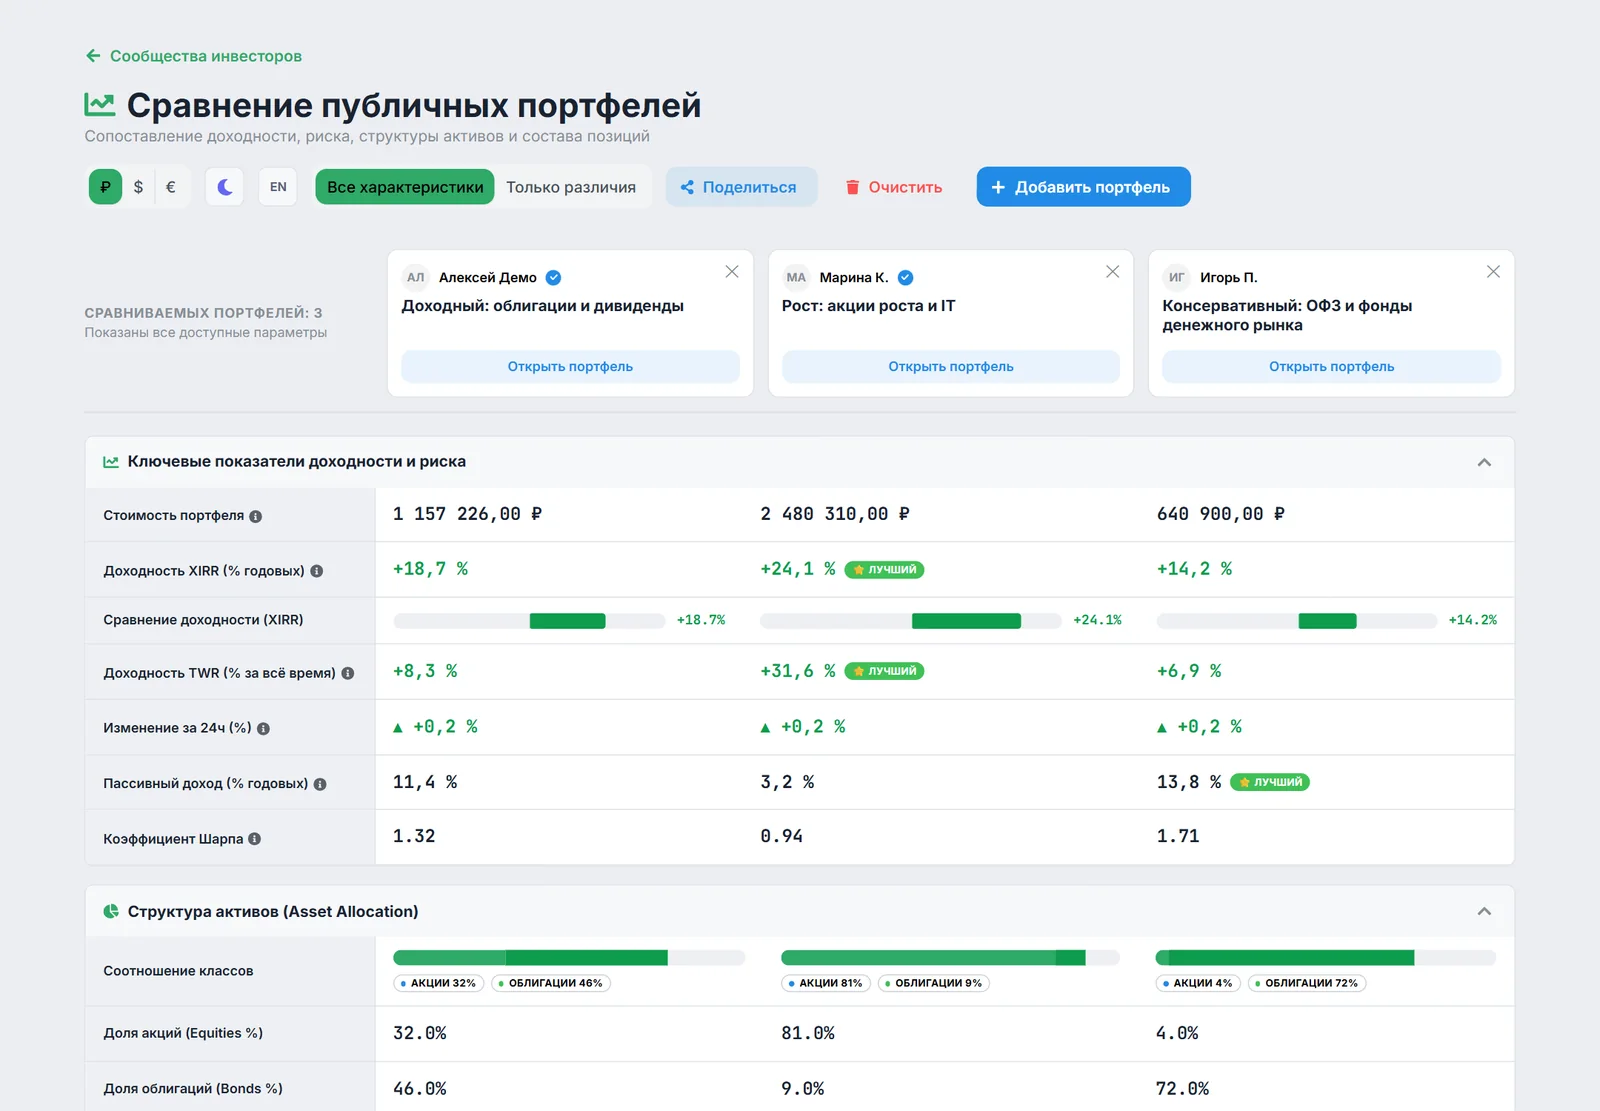Remove Игорь П. portfolio card
Image resolution: width=1600 pixels, height=1111 pixels.
point(1493,272)
